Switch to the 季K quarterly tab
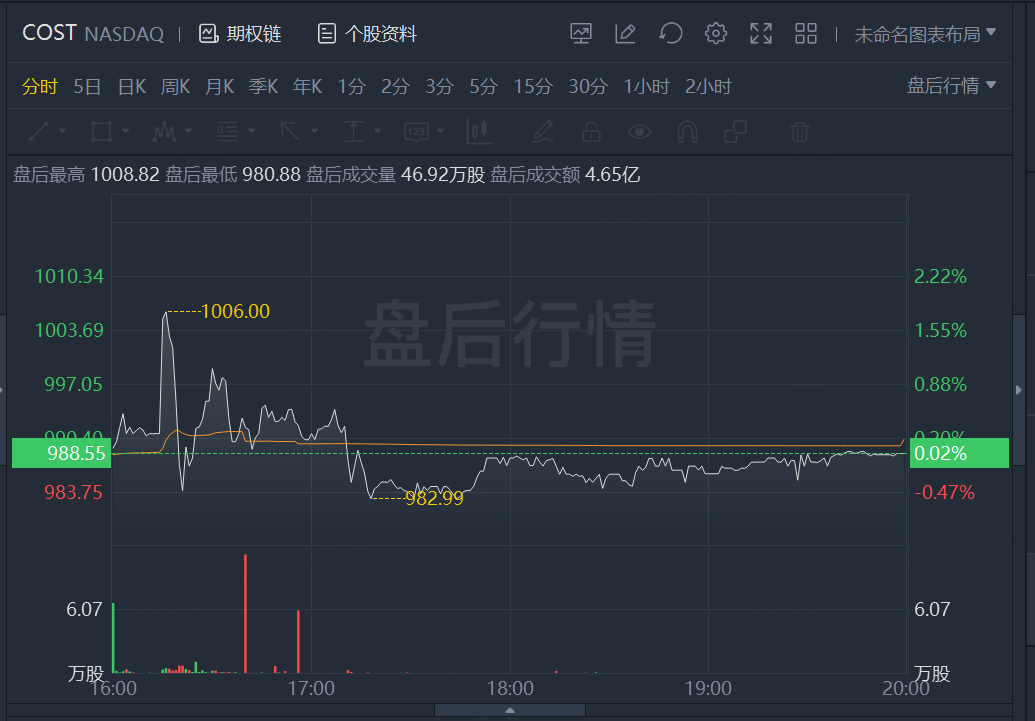This screenshot has width=1035, height=721. 263,86
